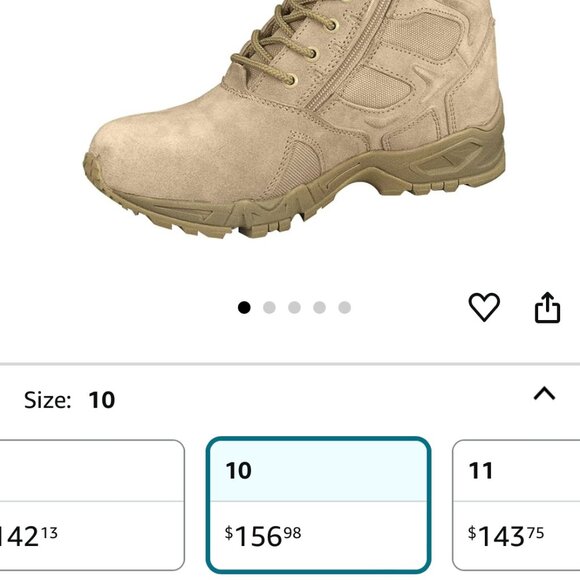The height and width of the screenshot is (580, 580).
Task: Select size 10 option priced $156.98
Action: pos(318,505)
